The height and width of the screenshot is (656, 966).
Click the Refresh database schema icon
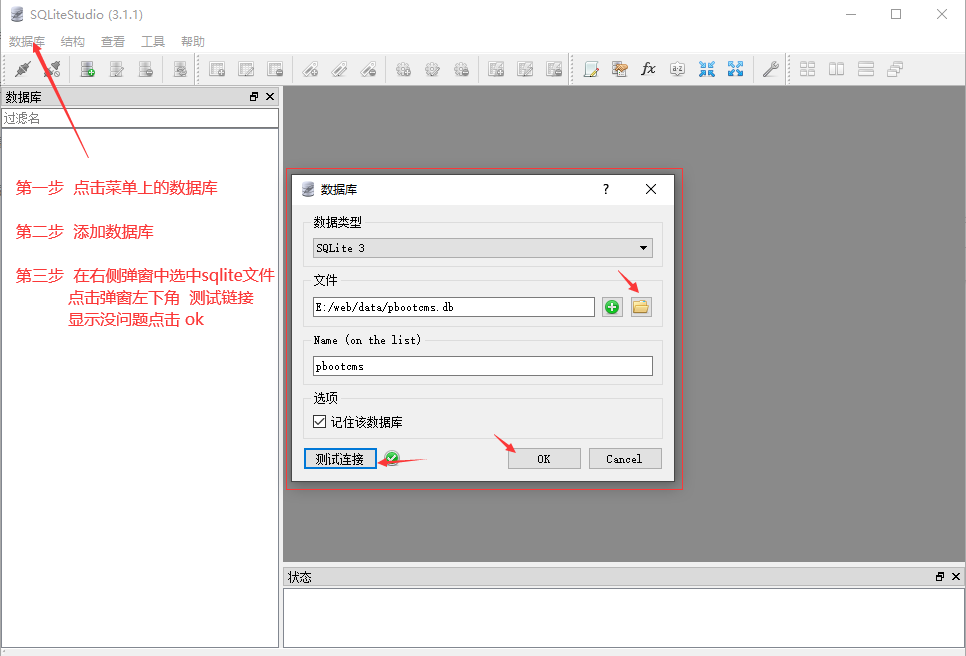180,69
